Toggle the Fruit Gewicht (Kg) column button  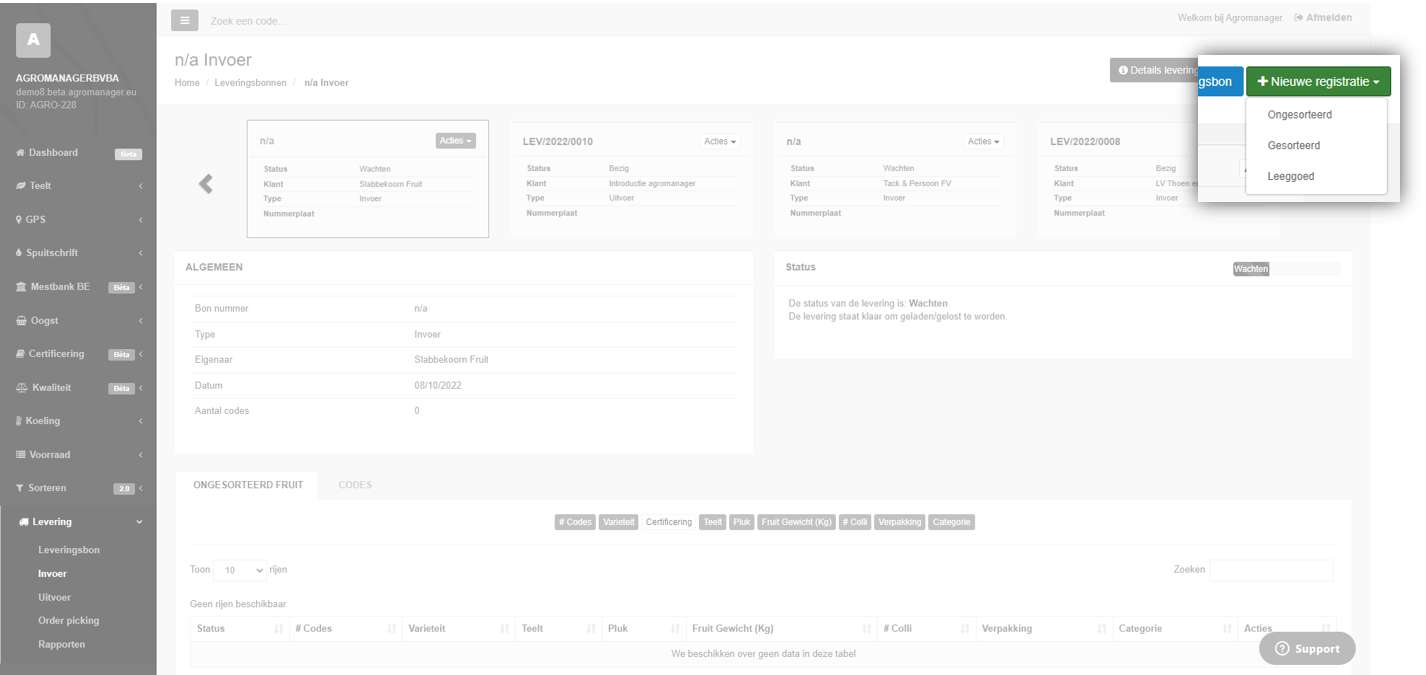[796, 522]
